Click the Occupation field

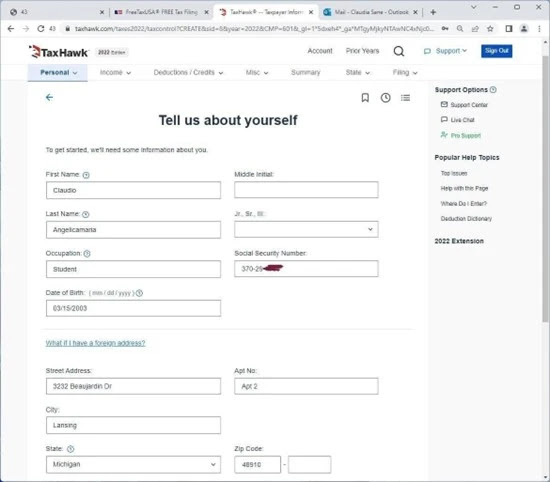133,269
